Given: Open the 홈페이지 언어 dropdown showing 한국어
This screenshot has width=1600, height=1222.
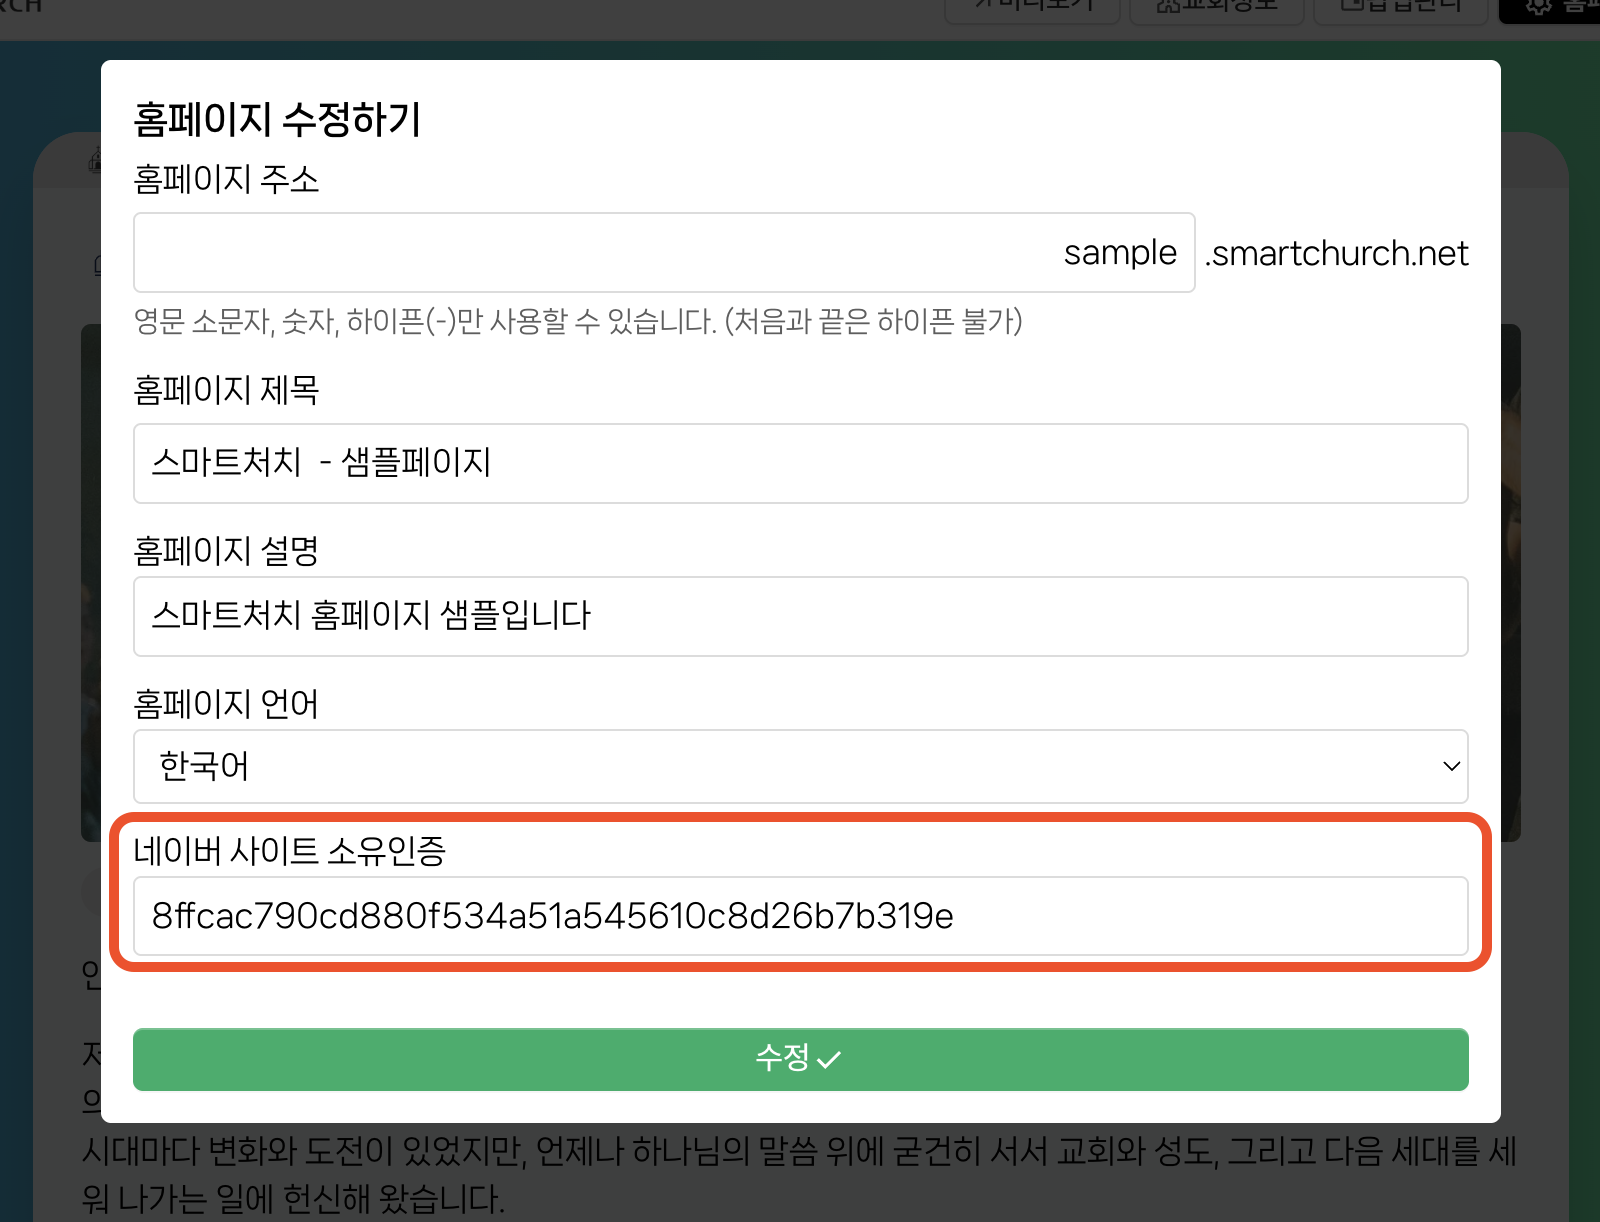Looking at the screenshot, I should [x=800, y=766].
